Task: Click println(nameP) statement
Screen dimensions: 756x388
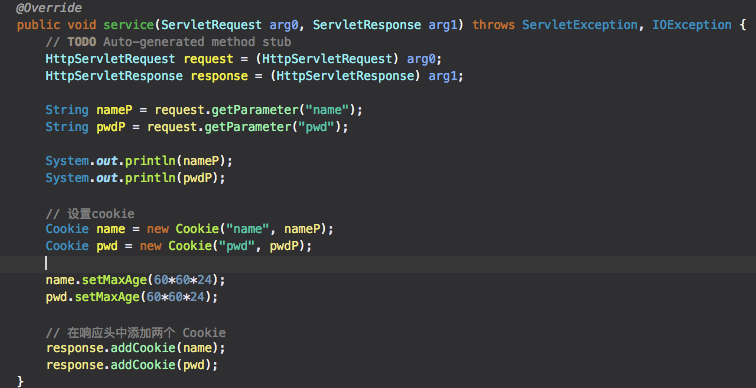Action: (x=179, y=161)
